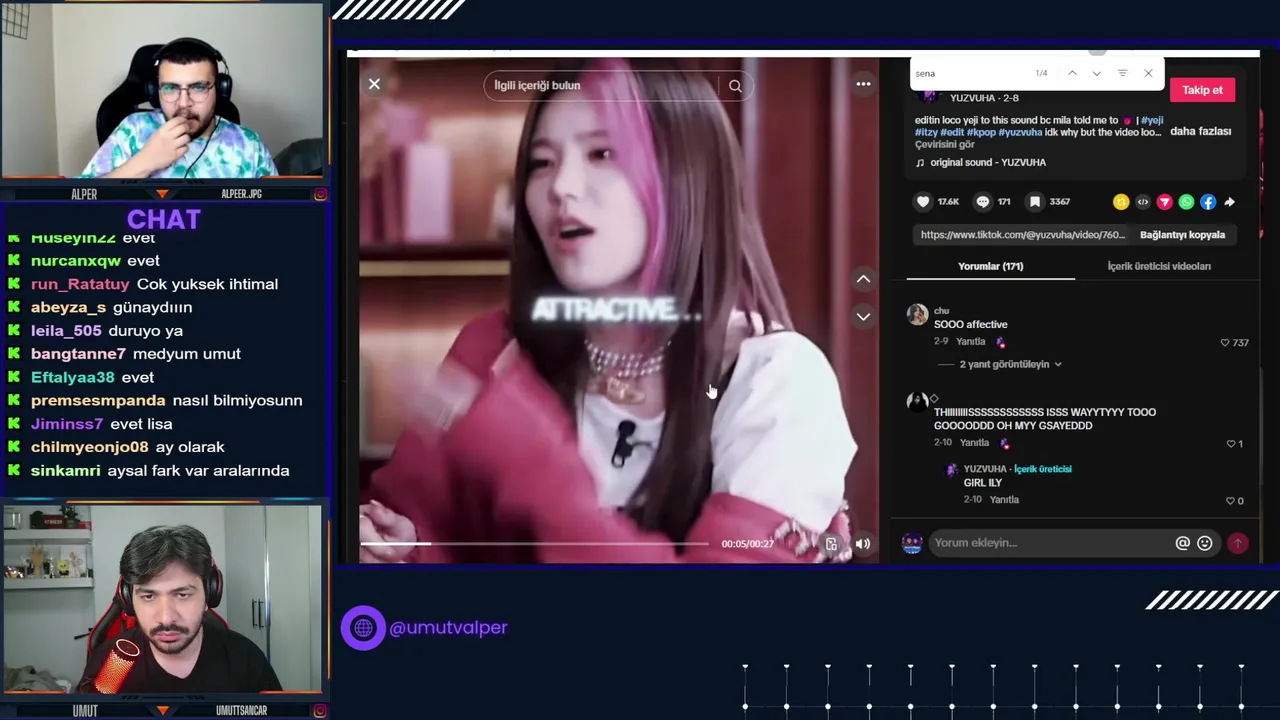The image size is (1280, 720).
Task: Insert mention with @ icon
Action: (x=1182, y=543)
